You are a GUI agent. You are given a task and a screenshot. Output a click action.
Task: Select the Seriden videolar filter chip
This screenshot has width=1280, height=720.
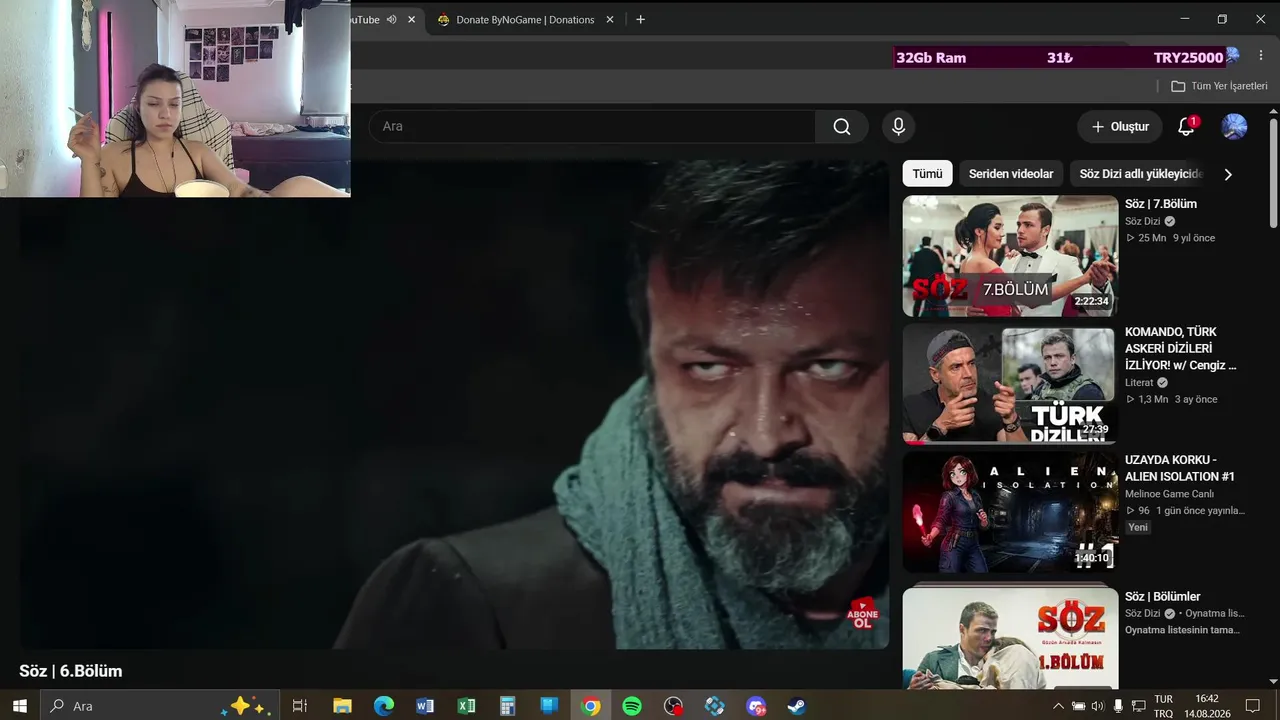coord(1011,174)
